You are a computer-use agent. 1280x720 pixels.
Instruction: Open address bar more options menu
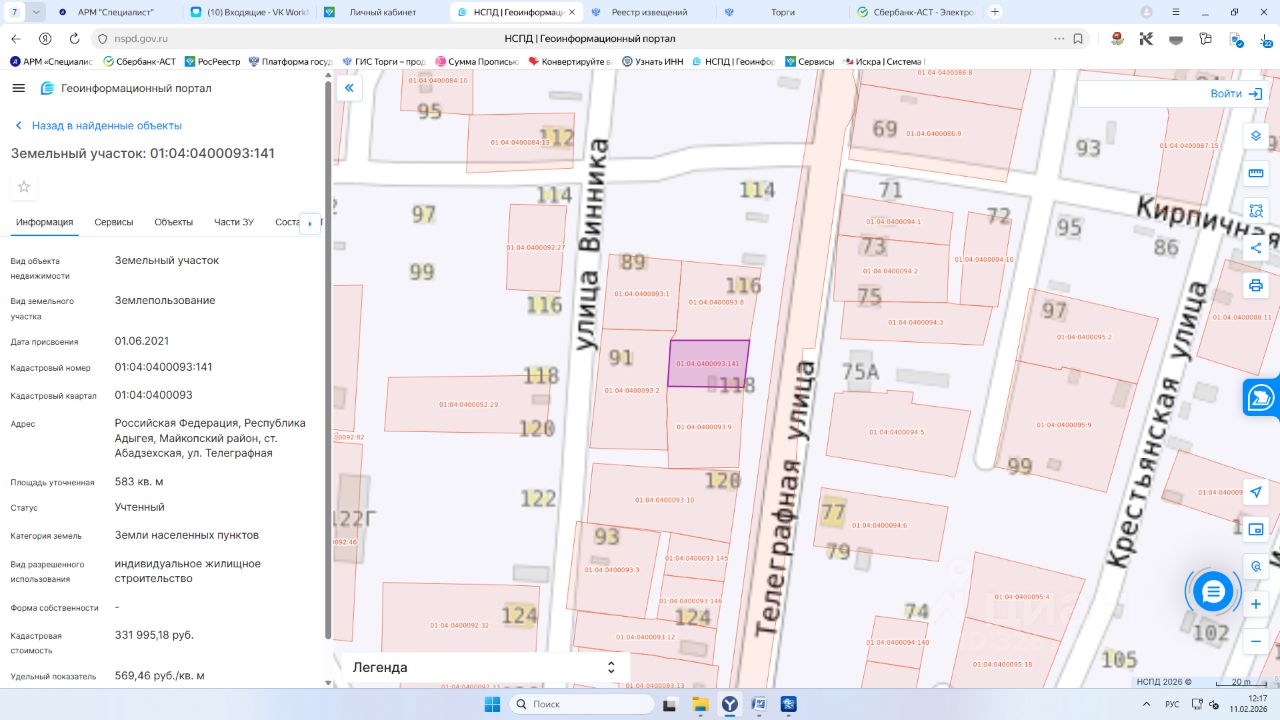click(x=1059, y=38)
